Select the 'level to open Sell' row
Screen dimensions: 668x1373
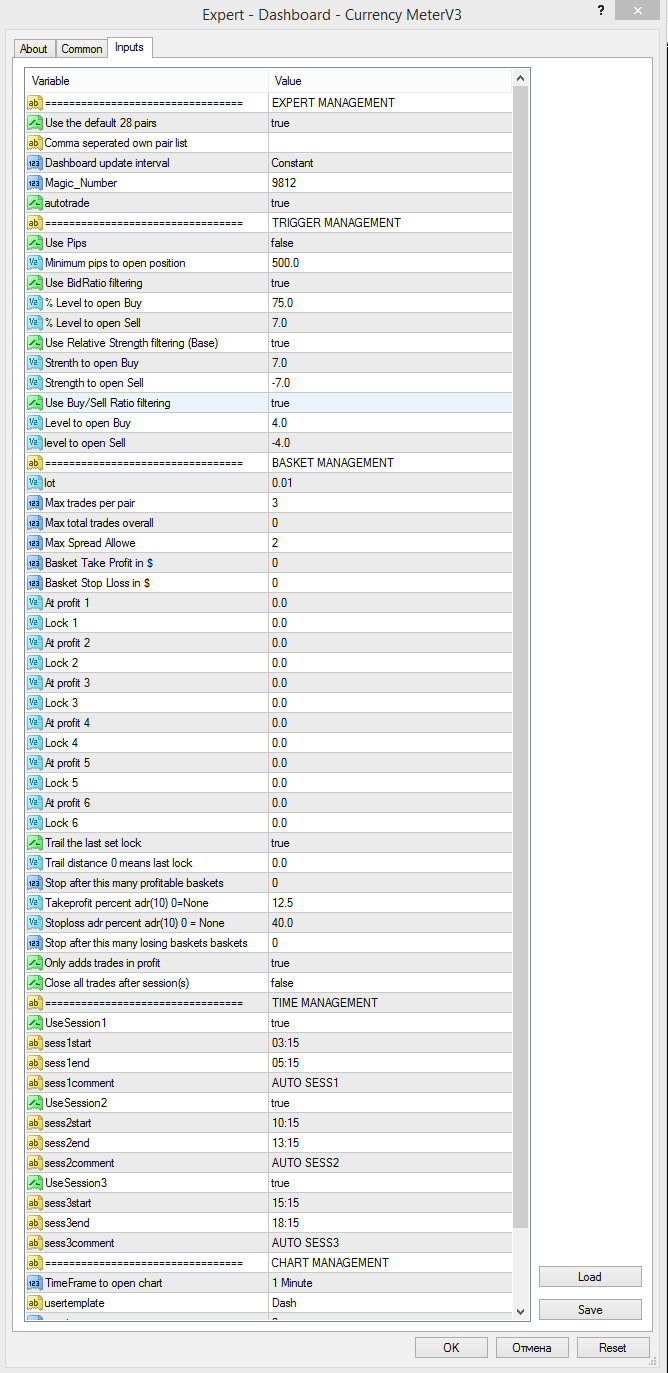pyautogui.click(x=268, y=443)
